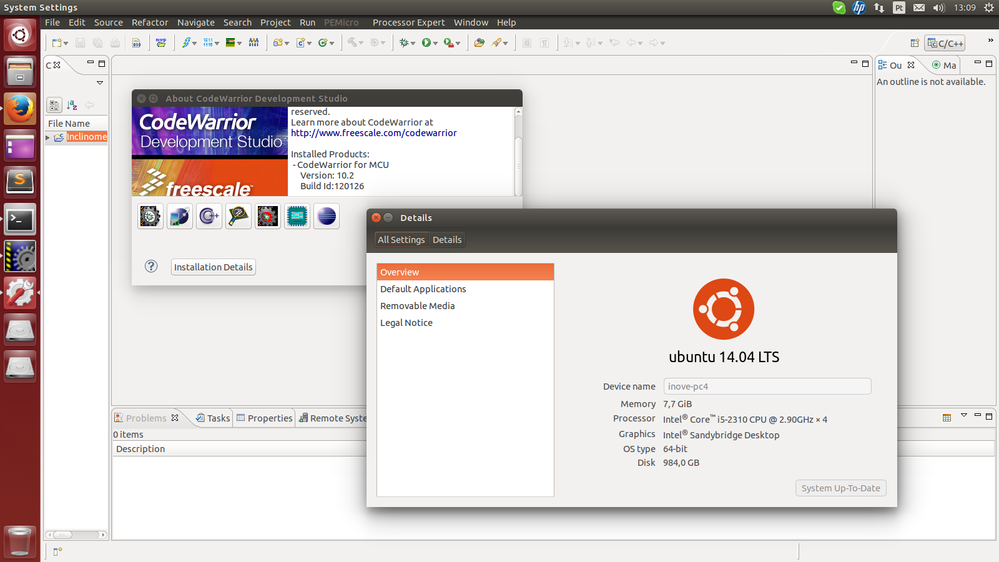The height and width of the screenshot is (562, 999).
Task: Click the Description column header
Action: pyautogui.click(x=239, y=449)
